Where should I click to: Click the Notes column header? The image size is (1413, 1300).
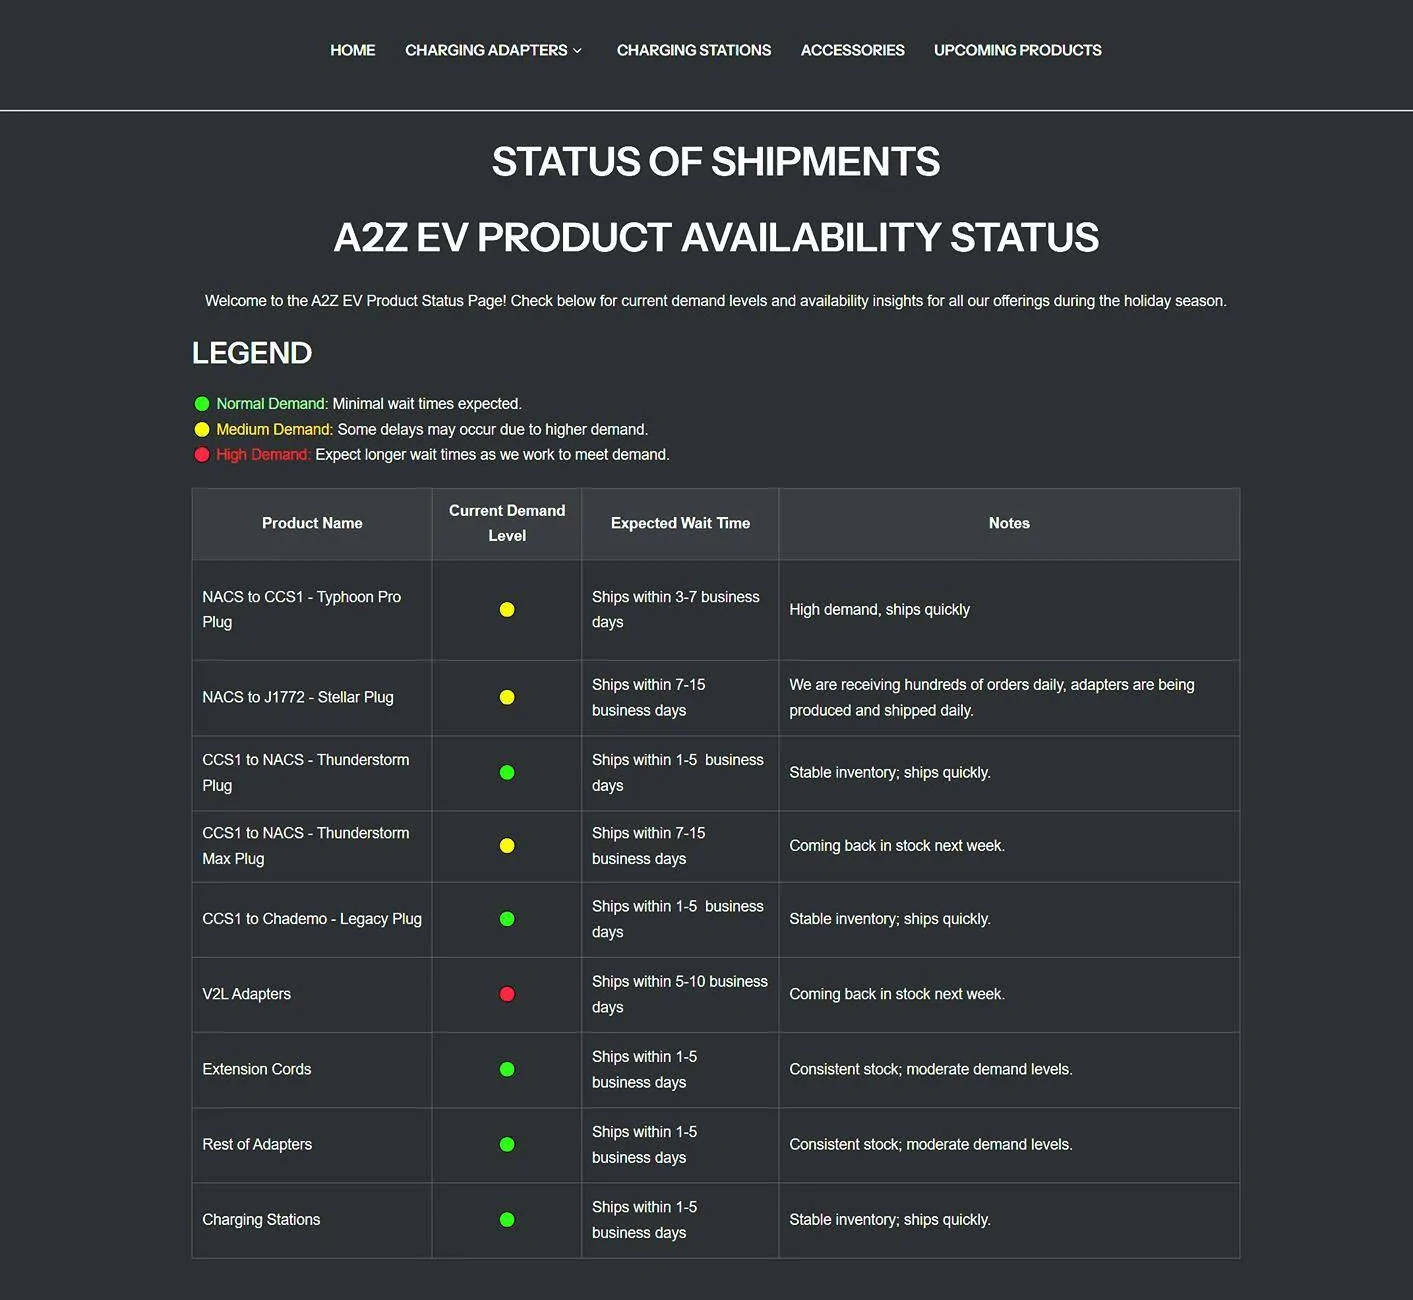[x=1009, y=523]
